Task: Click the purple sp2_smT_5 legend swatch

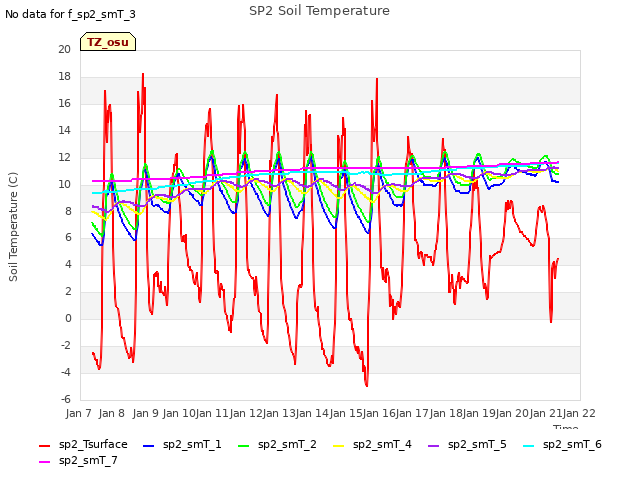Action: pyautogui.click(x=434, y=445)
